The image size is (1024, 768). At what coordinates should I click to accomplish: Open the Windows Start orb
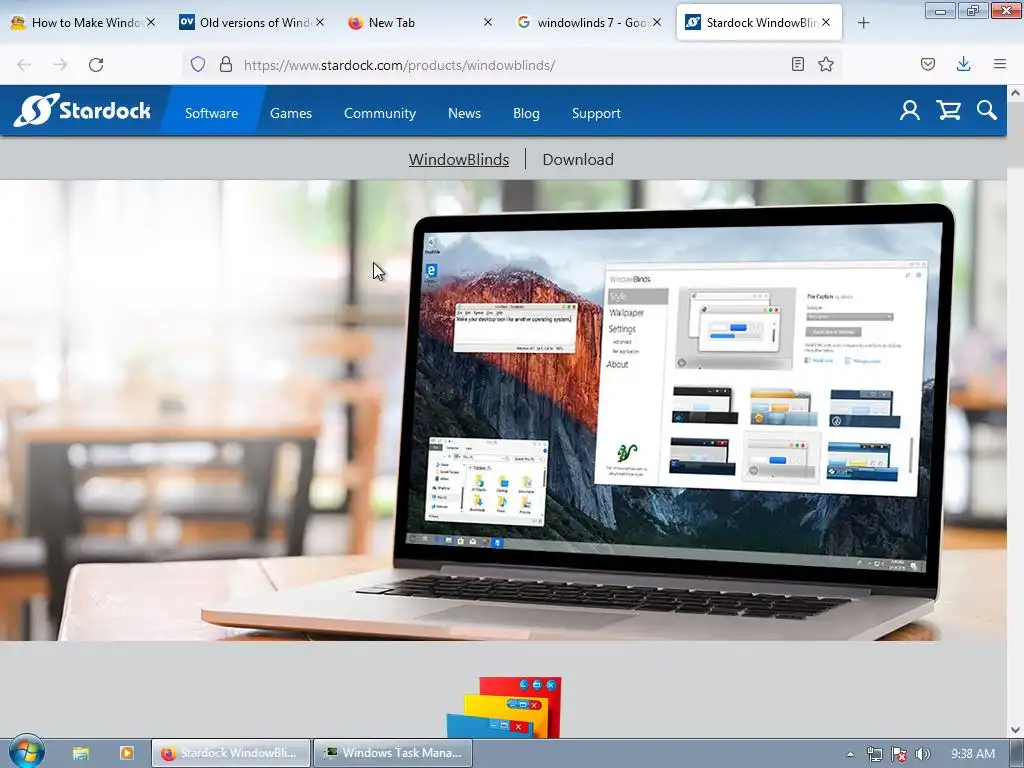[26, 752]
